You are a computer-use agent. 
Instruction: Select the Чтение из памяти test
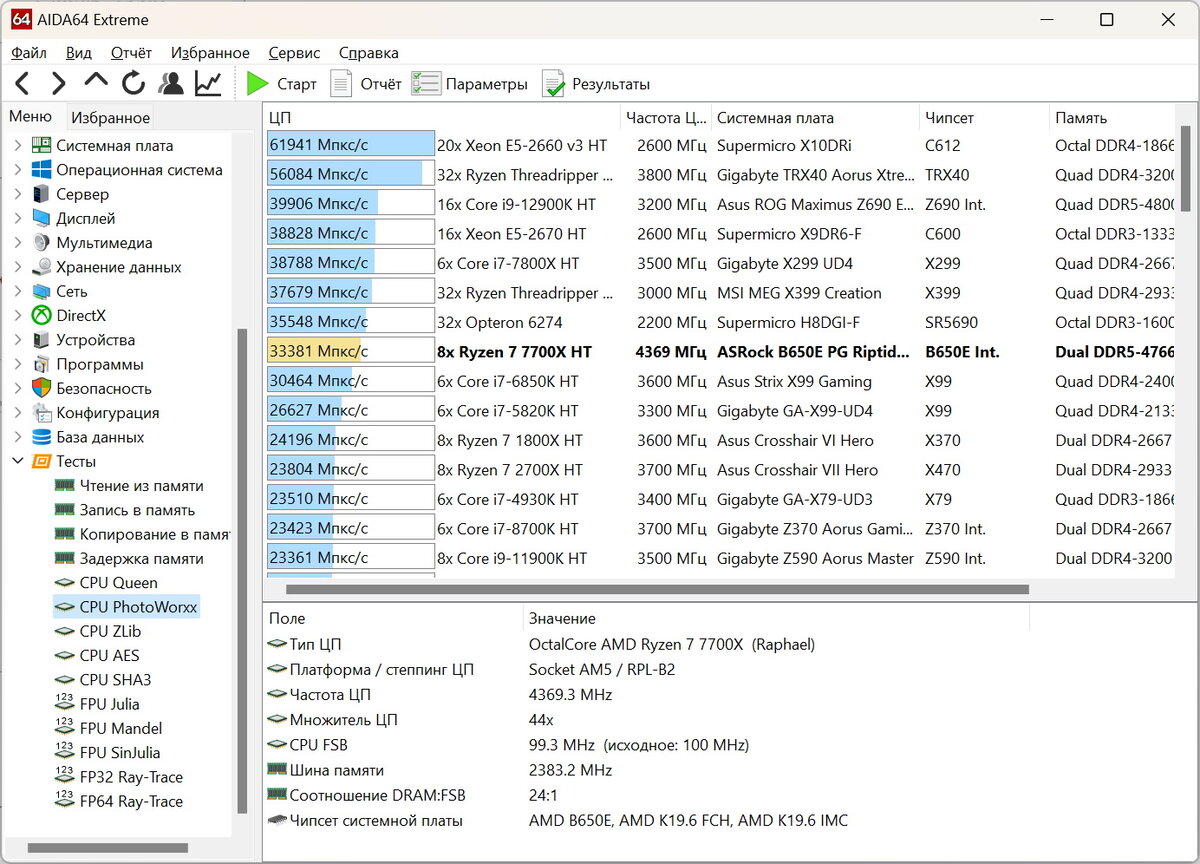click(129, 485)
